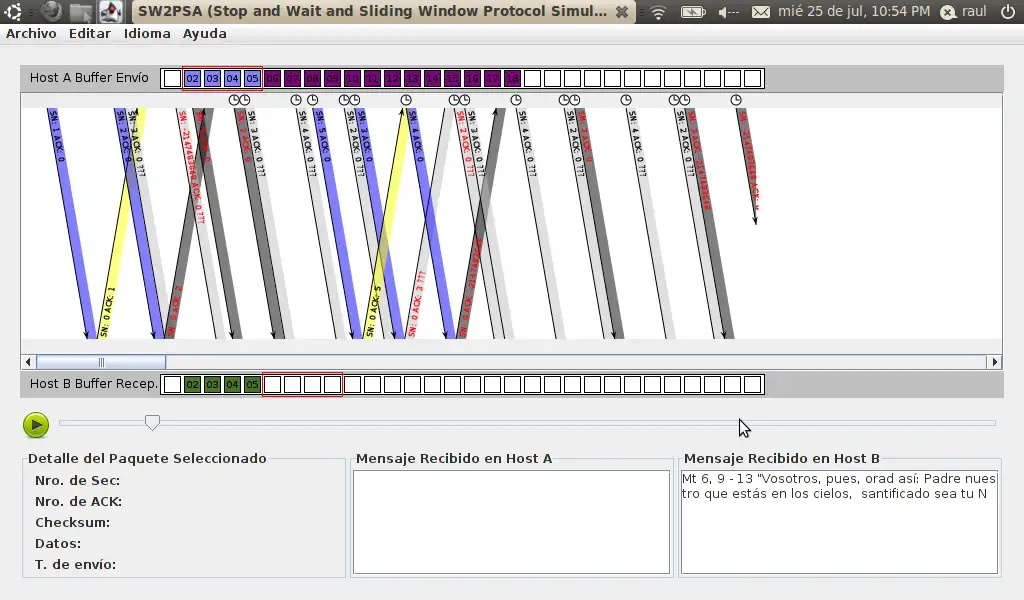Viewport: 1024px width, 600px height.
Task: Click the simulation speed slider thumb
Action: click(x=152, y=423)
